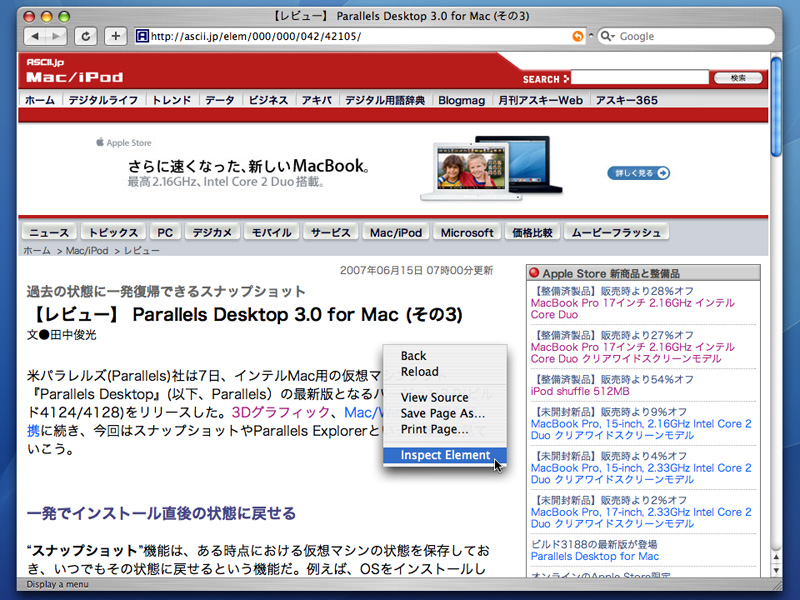800x600 pixels.
Task: Select the ニュース category tab
Action: (49, 232)
